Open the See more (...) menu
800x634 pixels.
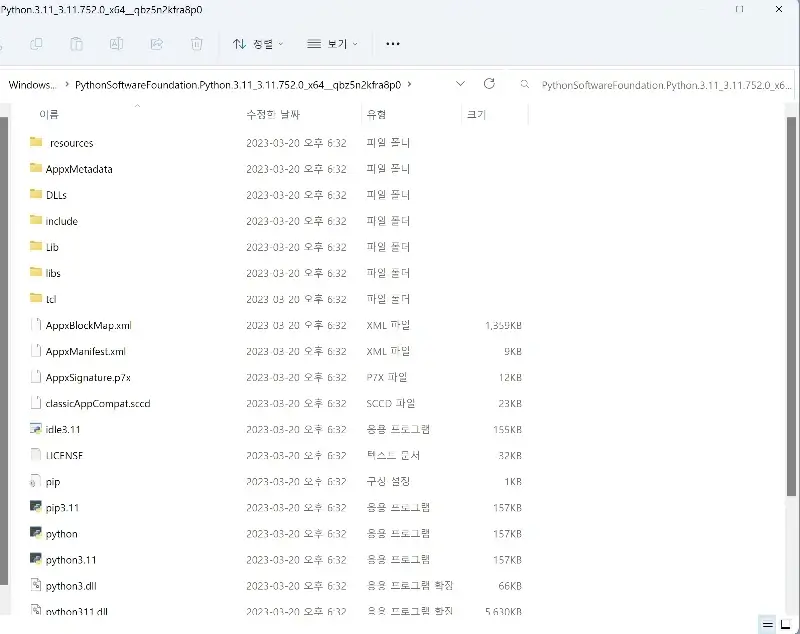coord(392,44)
